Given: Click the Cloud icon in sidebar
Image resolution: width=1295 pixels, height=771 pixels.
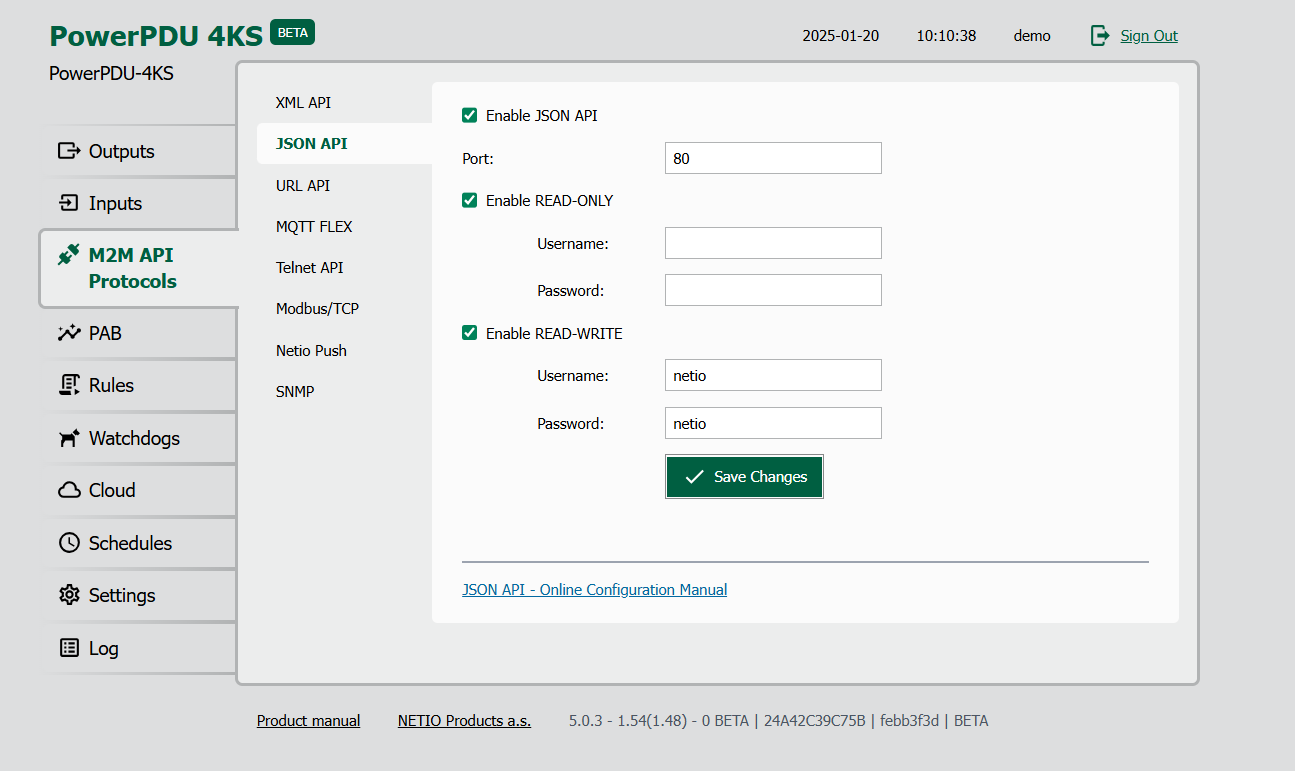Looking at the screenshot, I should (x=69, y=490).
